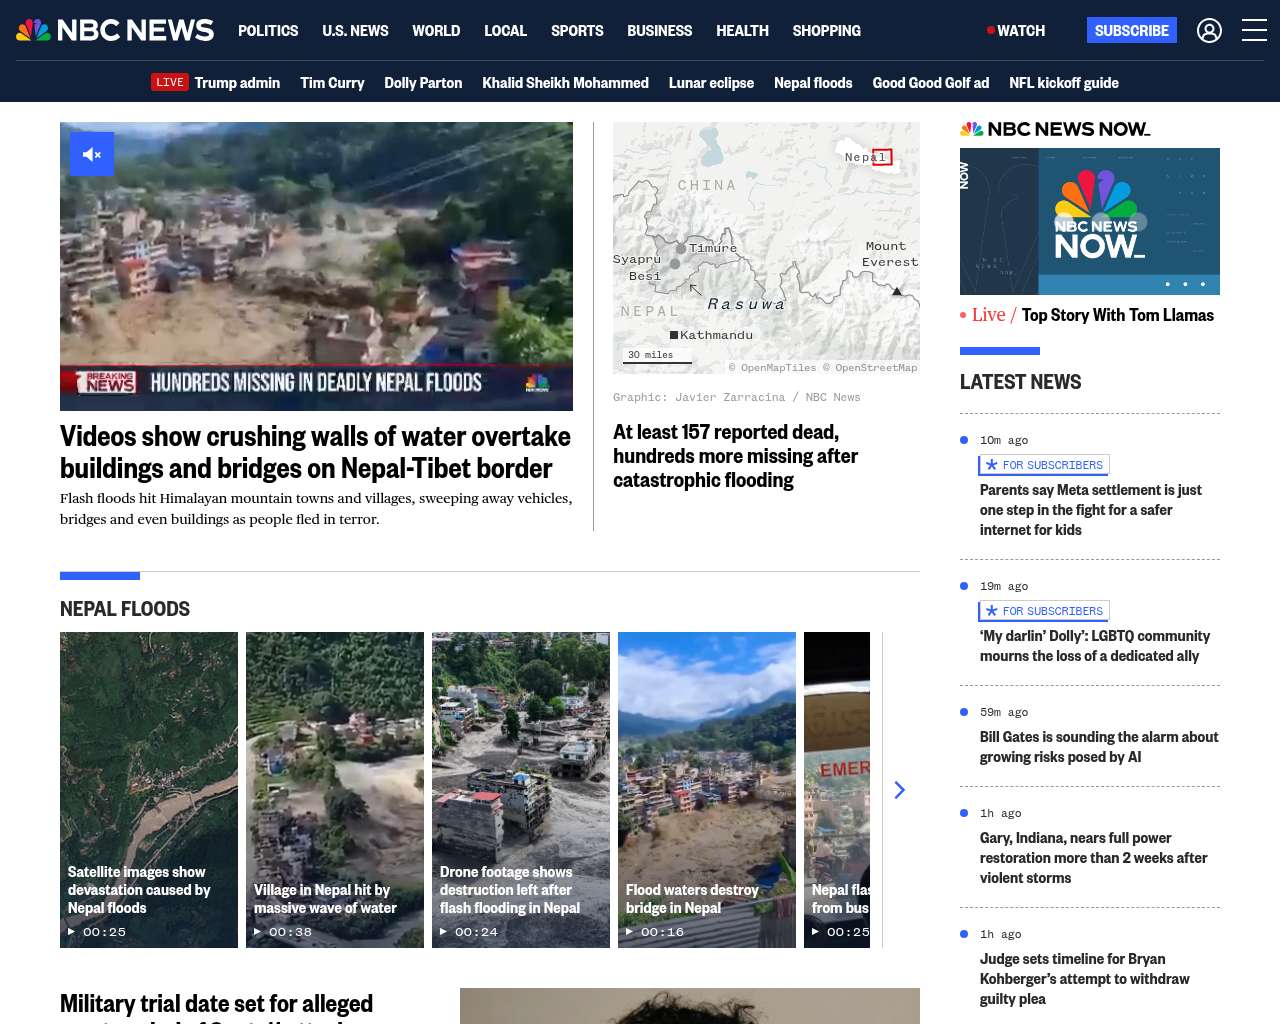Screen dimensions: 1280x1024
Task: Click For Subscribers badge above Dolly story
Action: [1044, 611]
